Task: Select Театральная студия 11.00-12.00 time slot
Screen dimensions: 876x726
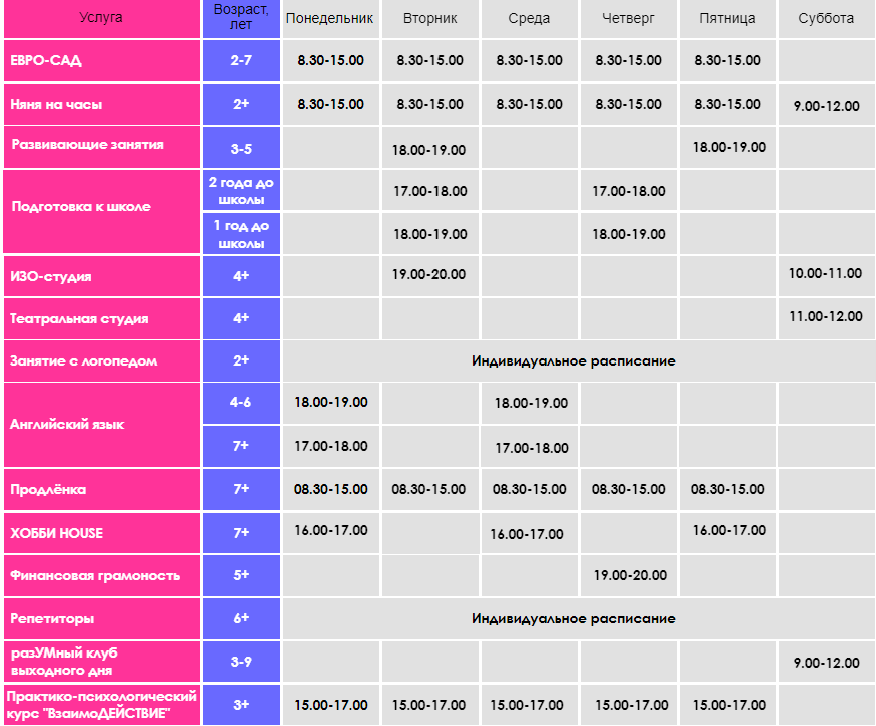Action: click(x=826, y=318)
